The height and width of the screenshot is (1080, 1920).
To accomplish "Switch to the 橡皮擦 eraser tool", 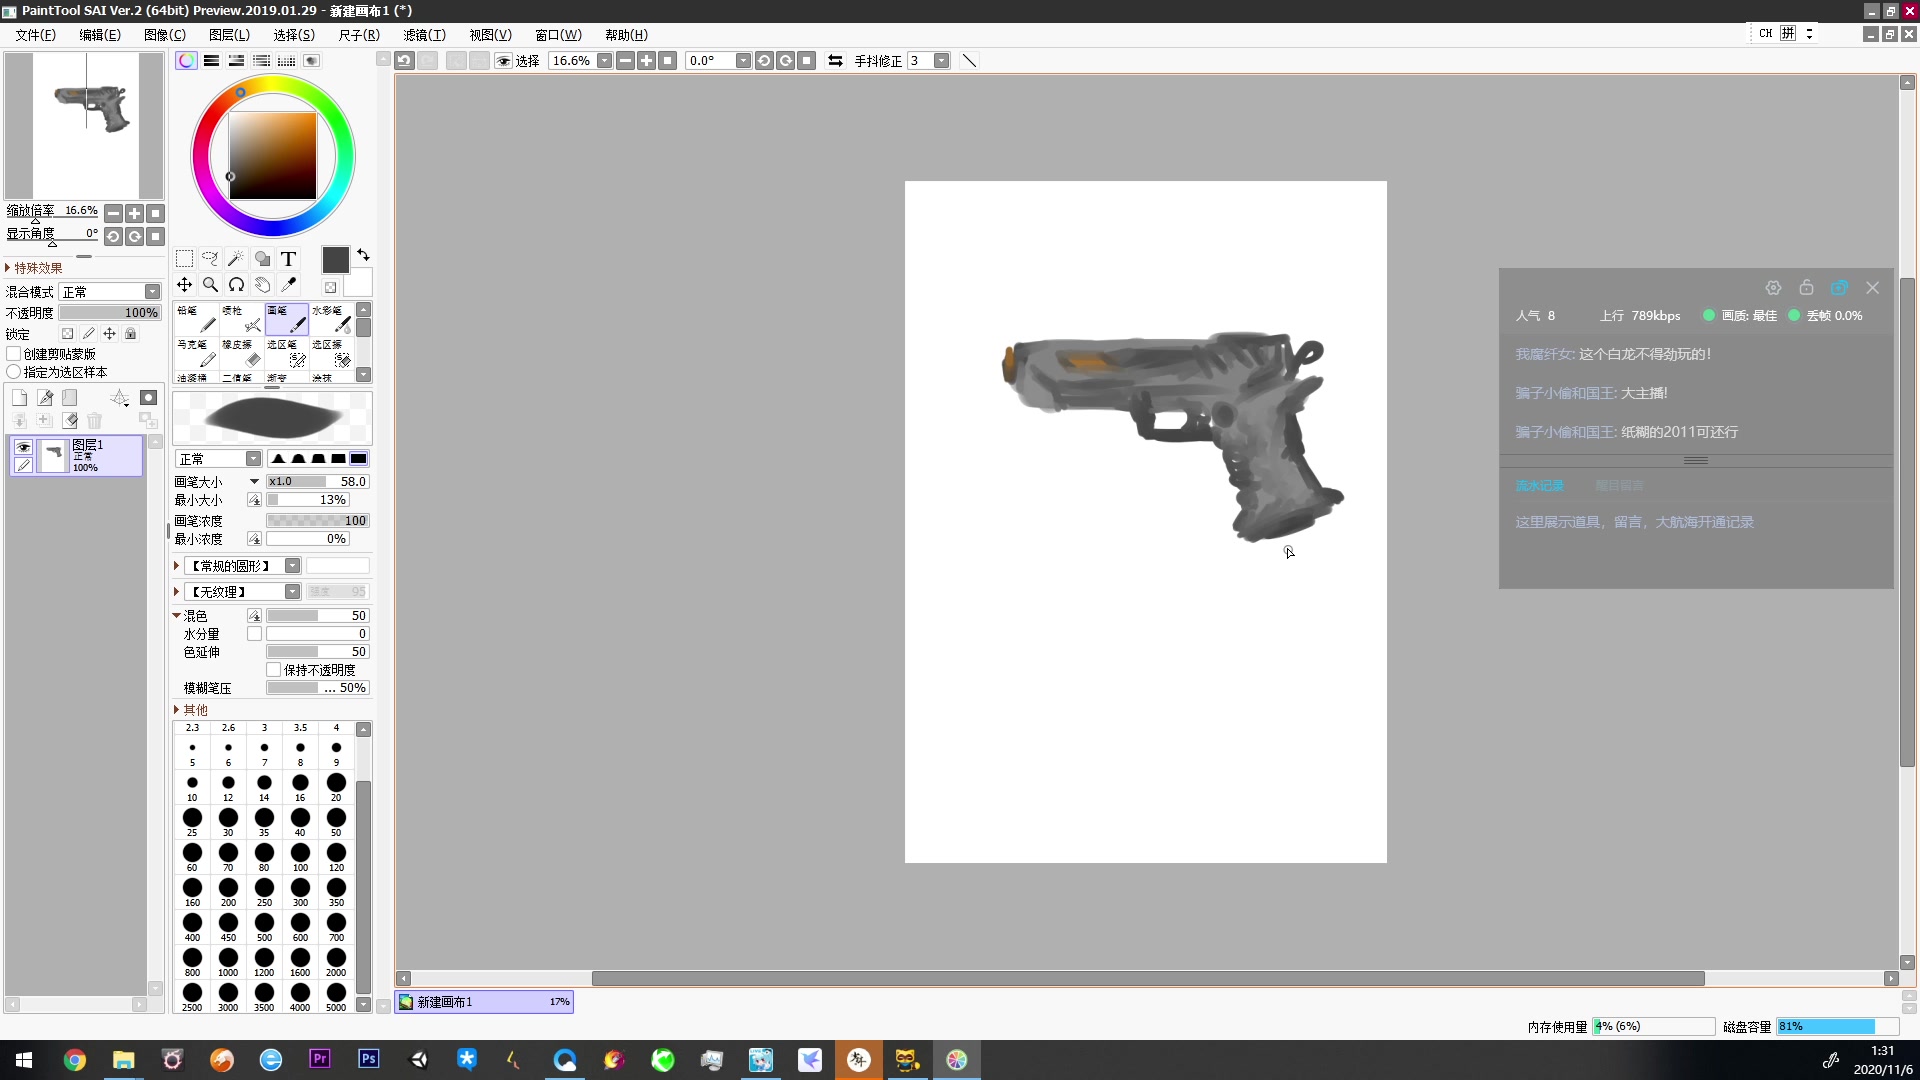I will click(241, 352).
